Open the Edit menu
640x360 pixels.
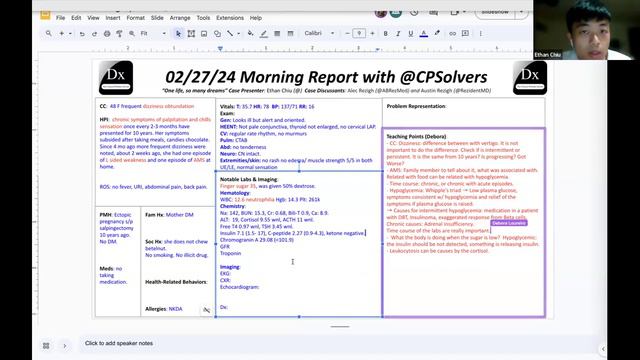click(76, 18)
